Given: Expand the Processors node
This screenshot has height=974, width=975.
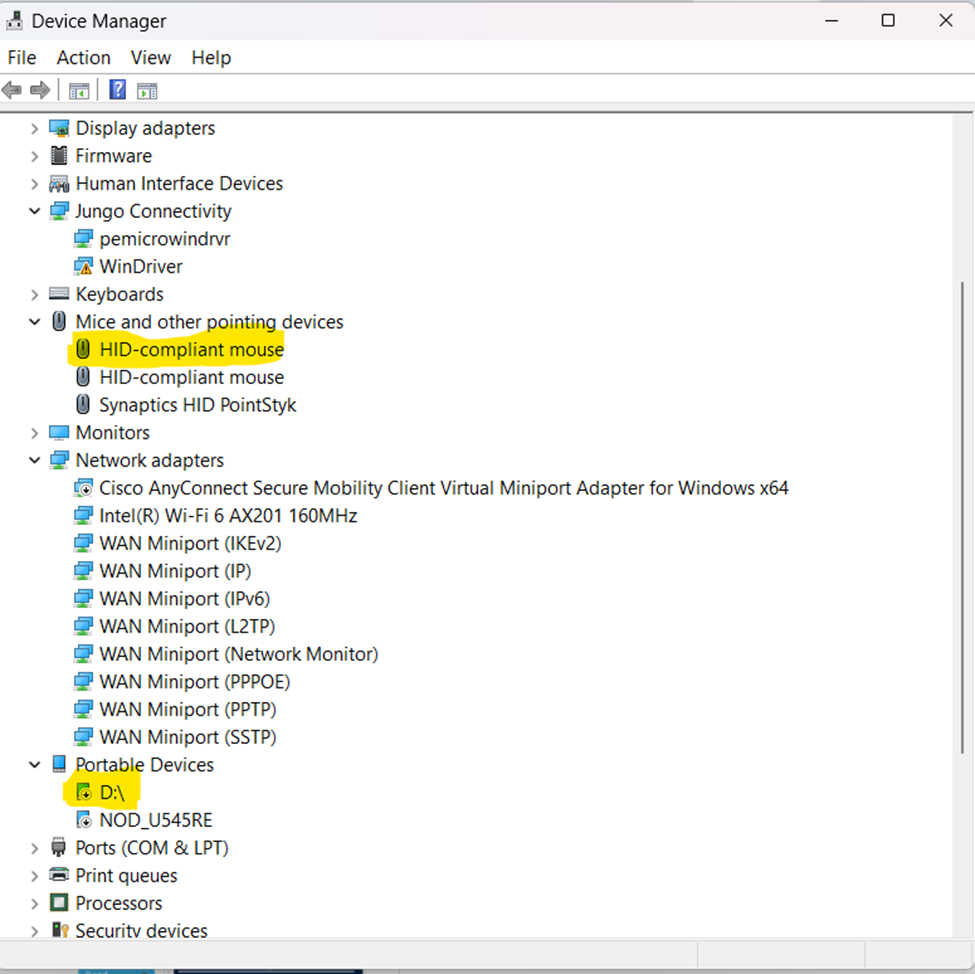Looking at the screenshot, I should 35,903.
